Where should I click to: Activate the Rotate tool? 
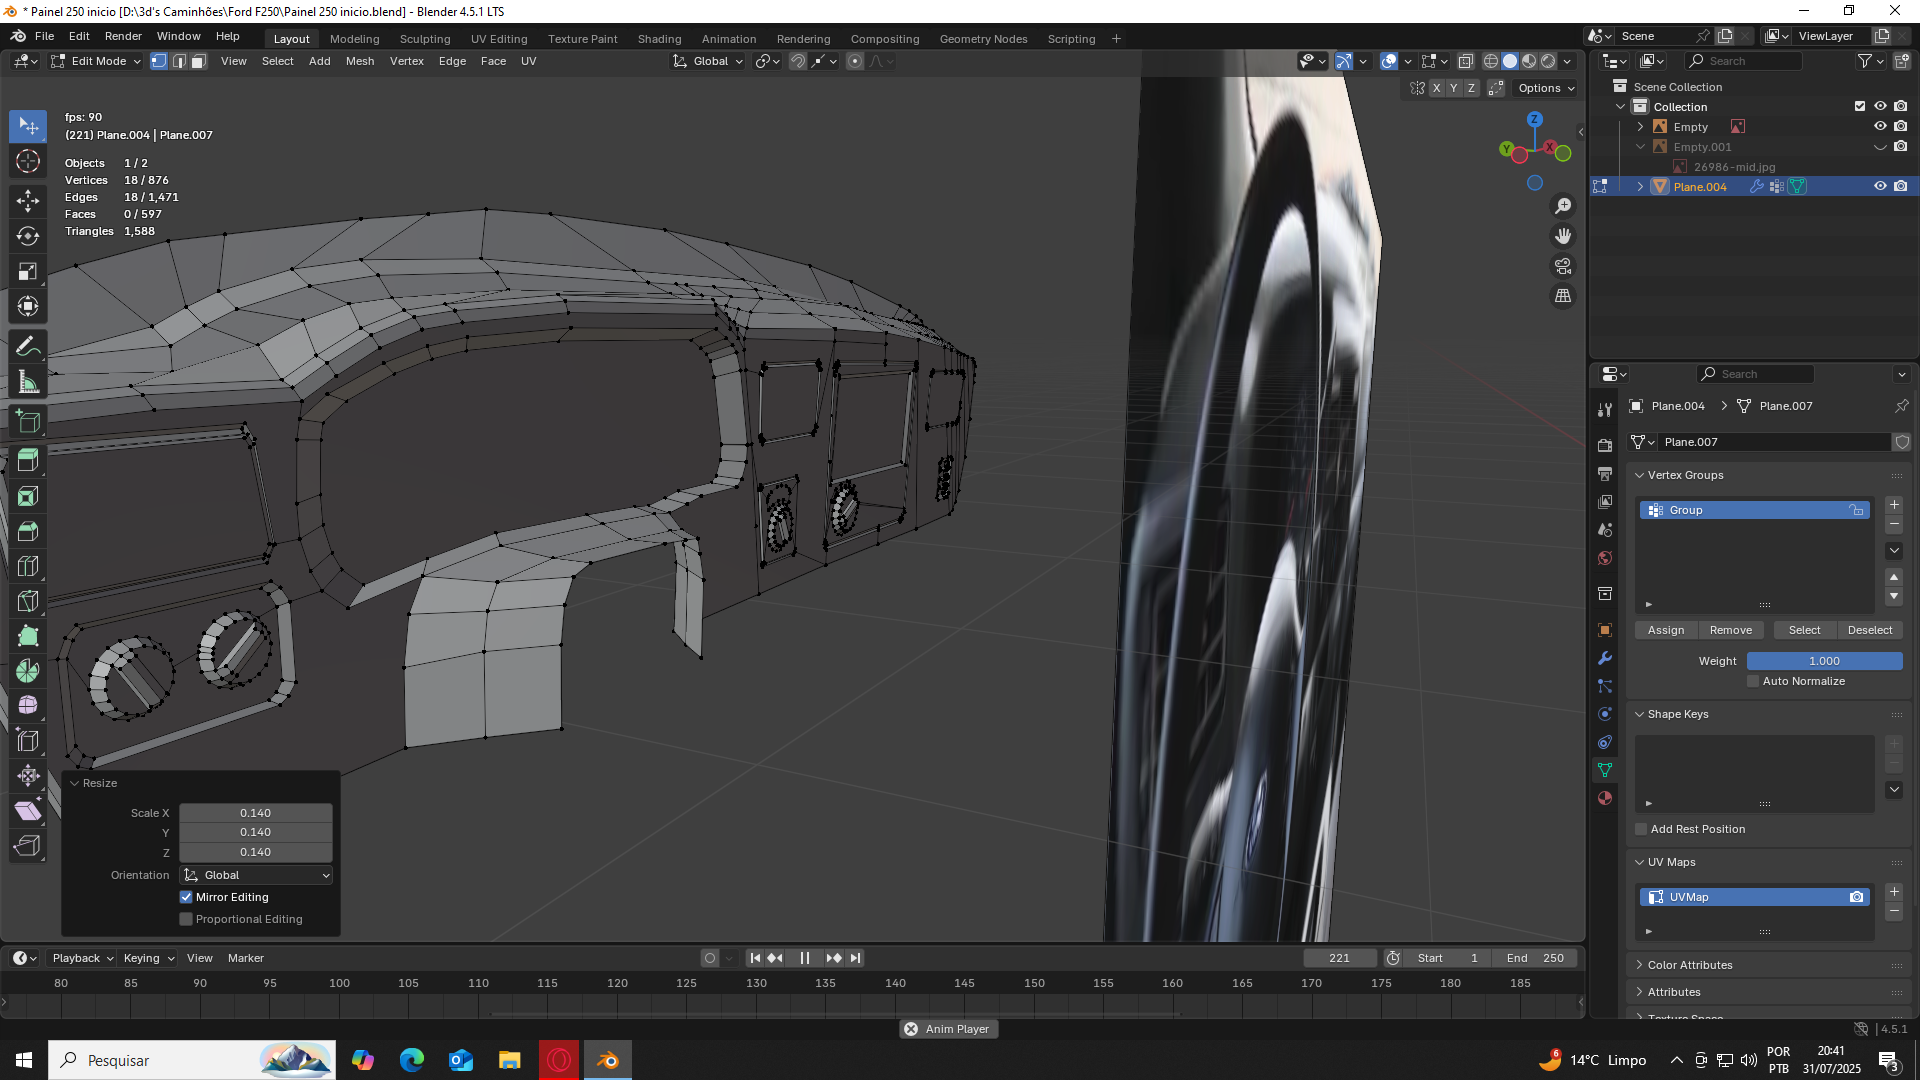(x=28, y=236)
